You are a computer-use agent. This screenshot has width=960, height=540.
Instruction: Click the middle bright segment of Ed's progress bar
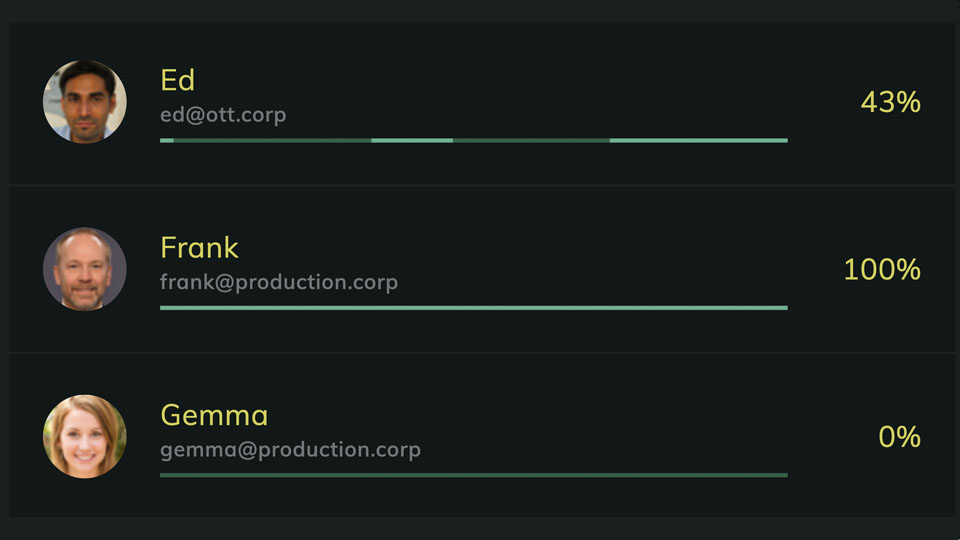(412, 141)
